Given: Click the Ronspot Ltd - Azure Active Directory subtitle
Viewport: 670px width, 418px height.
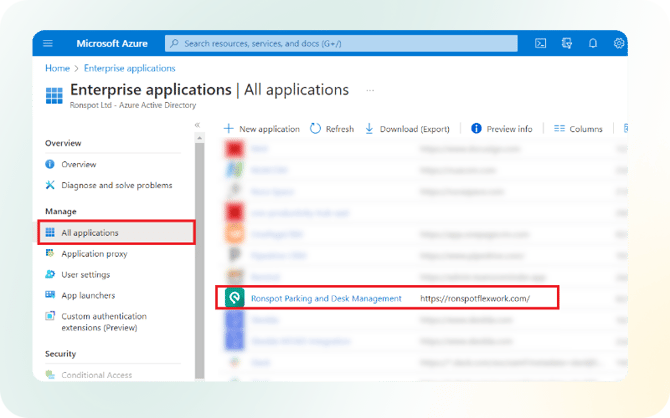Looking at the screenshot, I should pos(133,105).
